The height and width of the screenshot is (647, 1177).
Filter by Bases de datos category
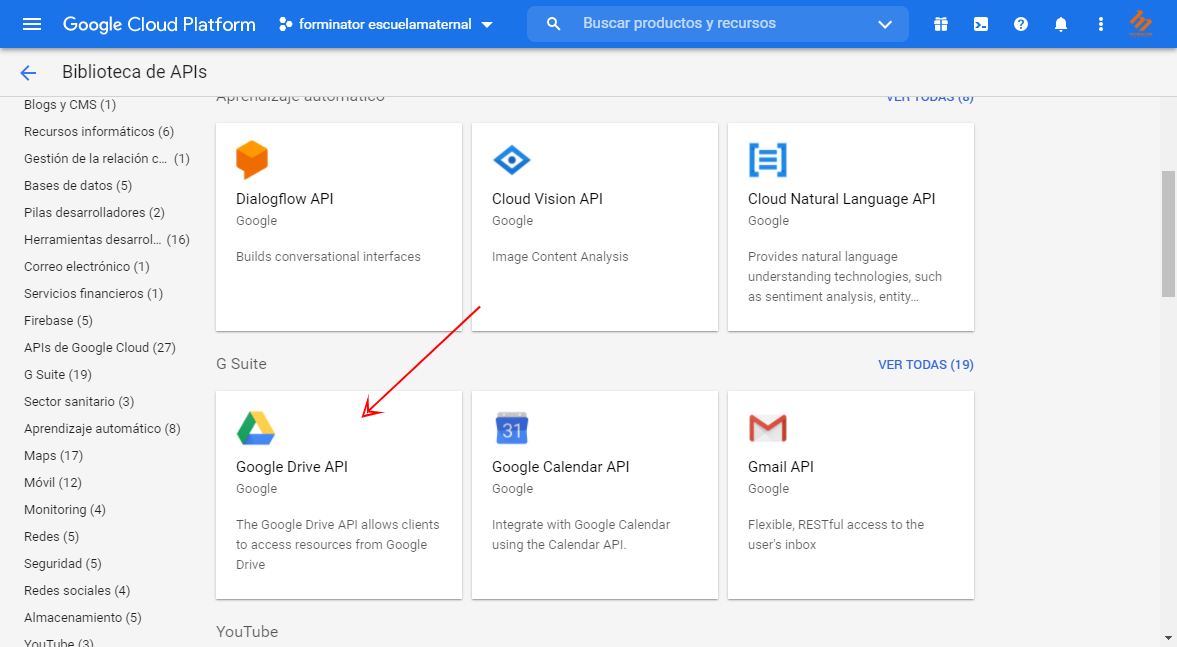pos(78,185)
